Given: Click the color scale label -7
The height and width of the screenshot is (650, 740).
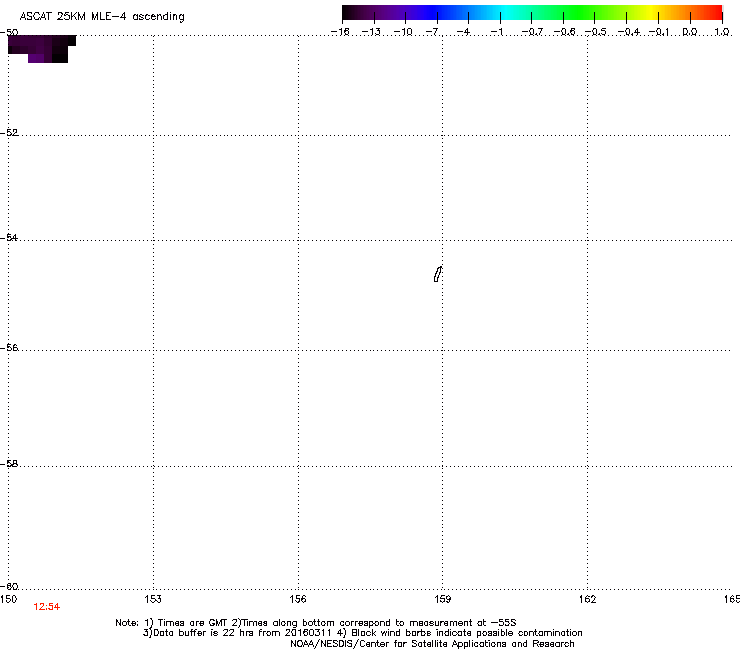Looking at the screenshot, I should 433,32.
